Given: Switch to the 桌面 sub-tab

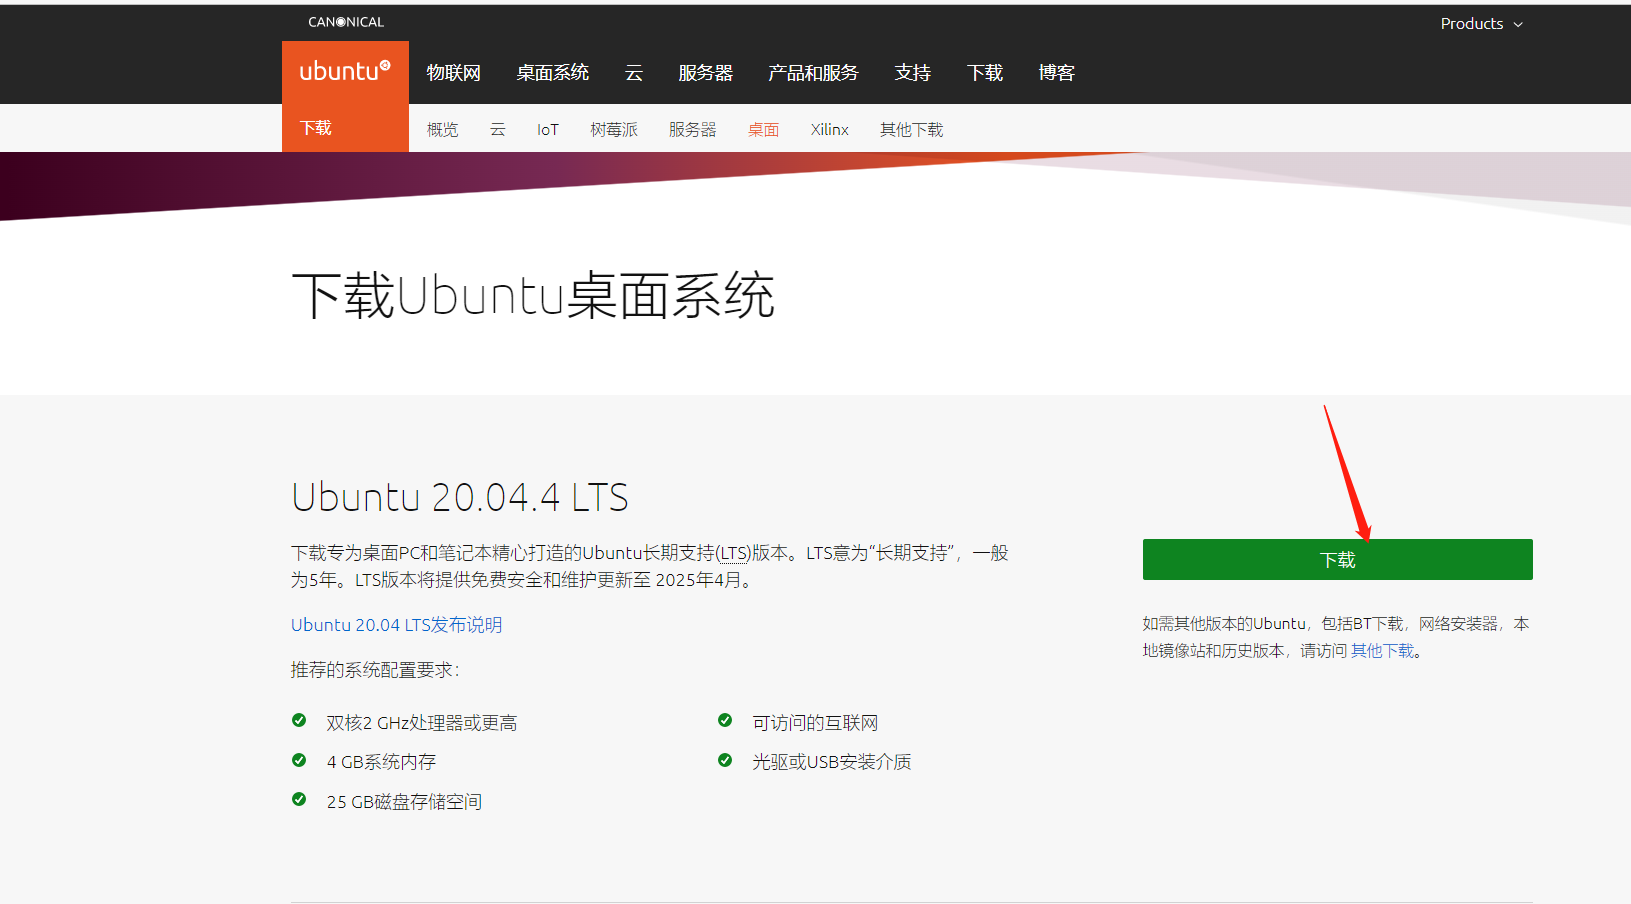Looking at the screenshot, I should [764, 130].
